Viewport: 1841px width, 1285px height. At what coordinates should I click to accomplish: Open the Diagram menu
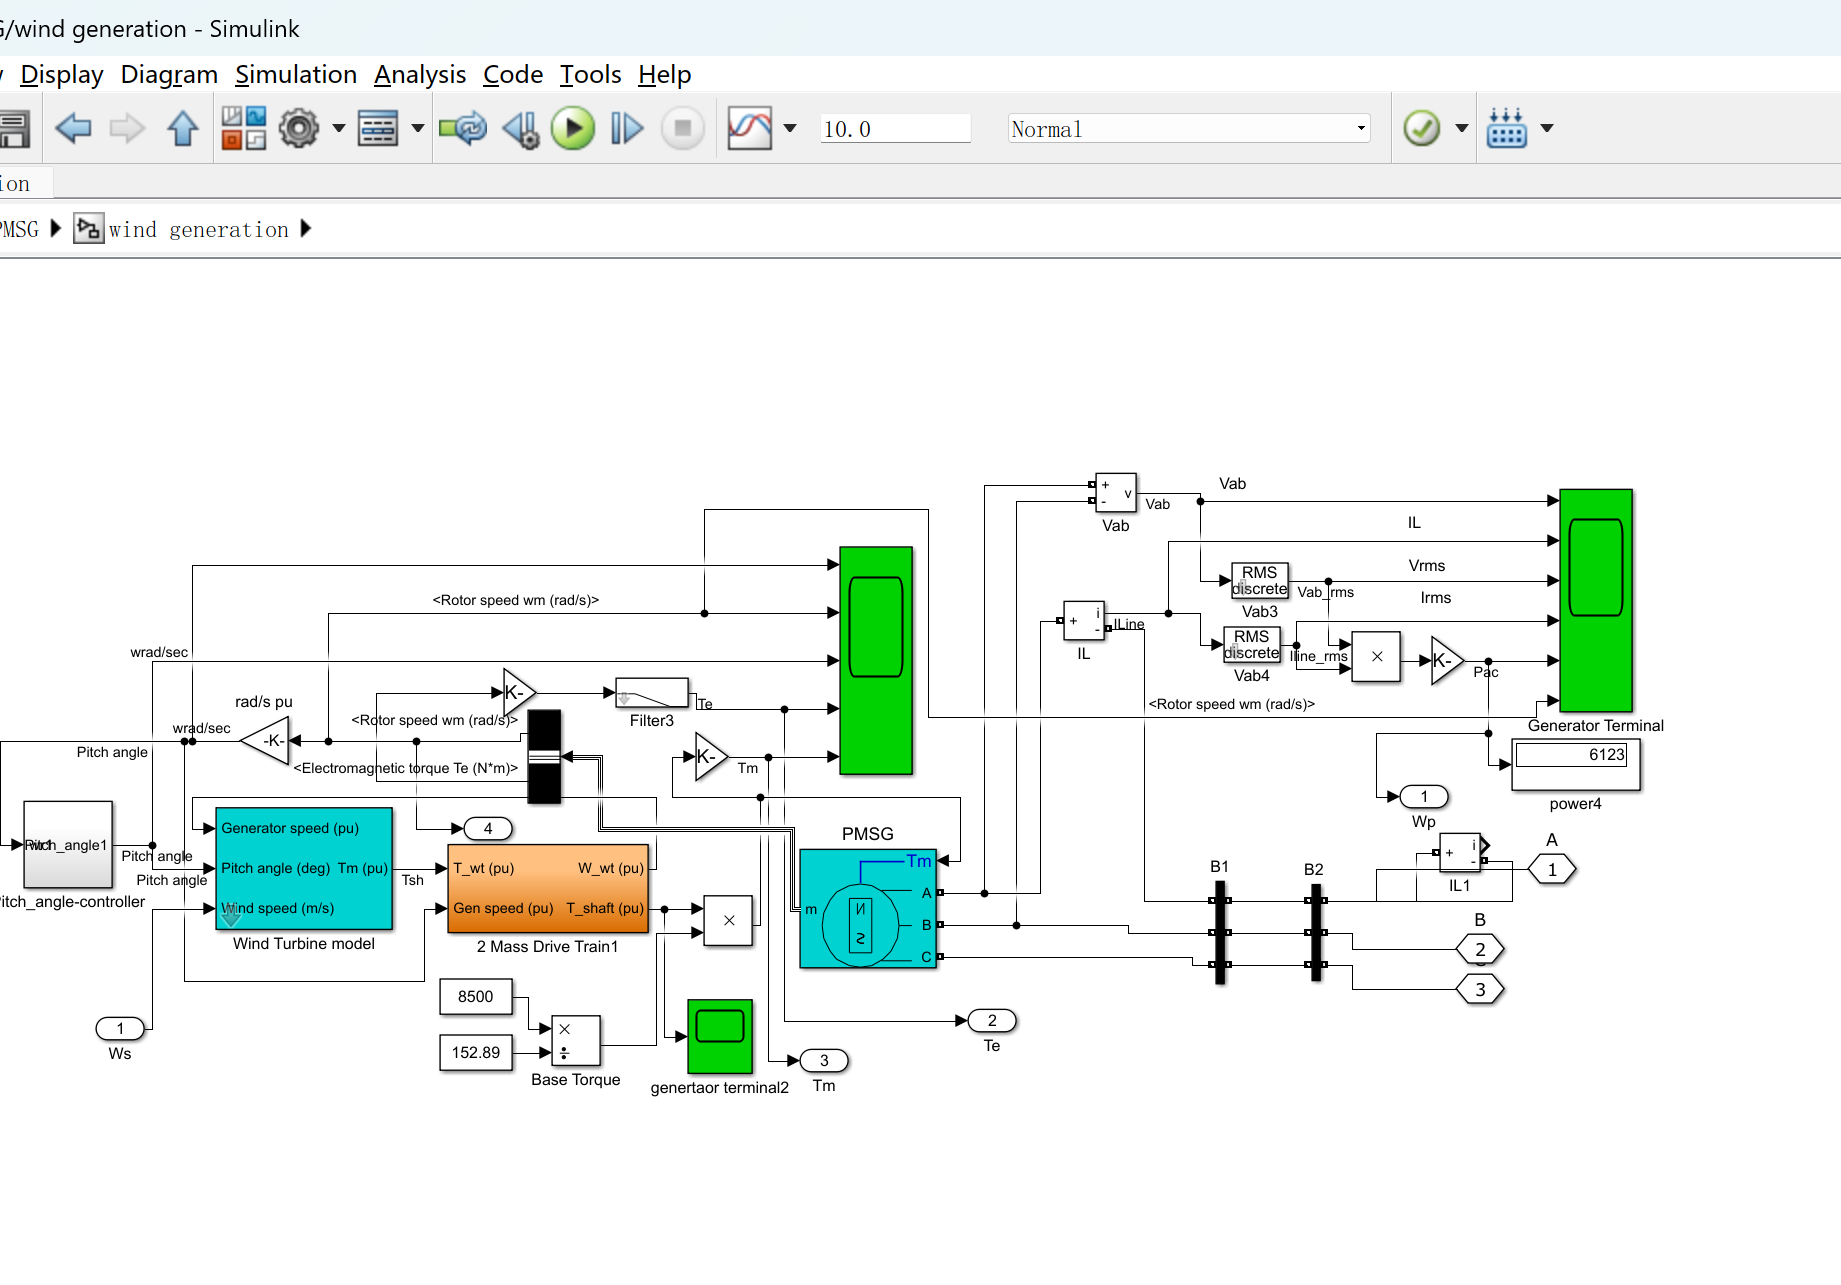pyautogui.click(x=169, y=75)
